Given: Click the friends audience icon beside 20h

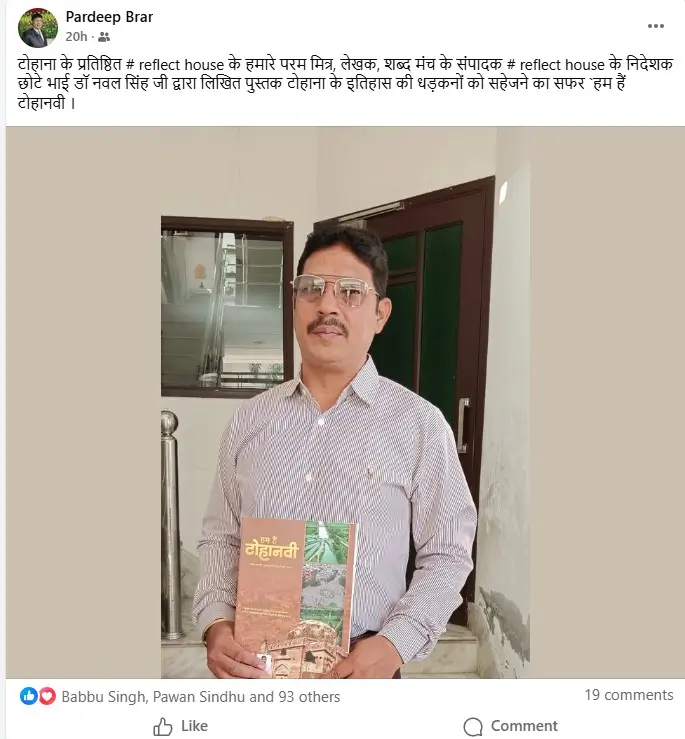Looking at the screenshot, I should pos(104,37).
